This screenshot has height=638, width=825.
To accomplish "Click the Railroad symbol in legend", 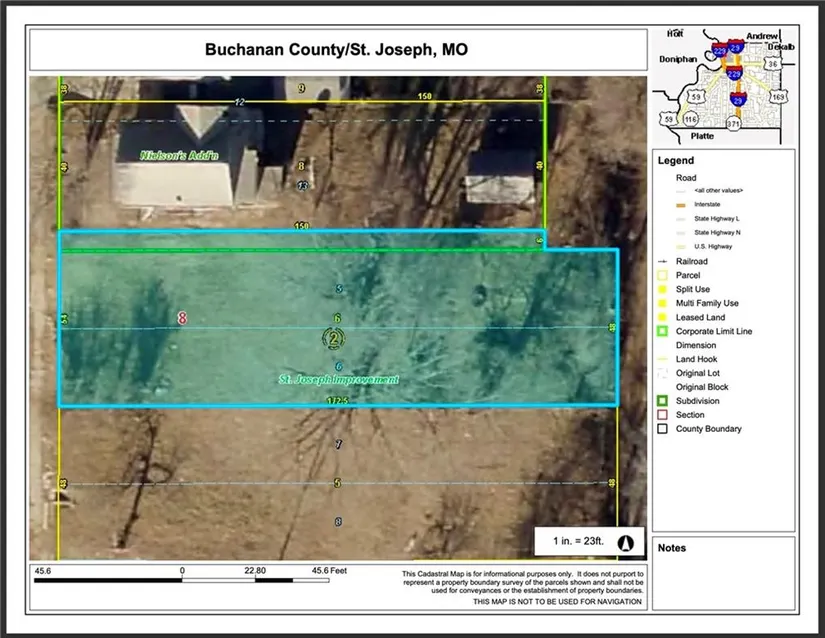I will (x=664, y=261).
